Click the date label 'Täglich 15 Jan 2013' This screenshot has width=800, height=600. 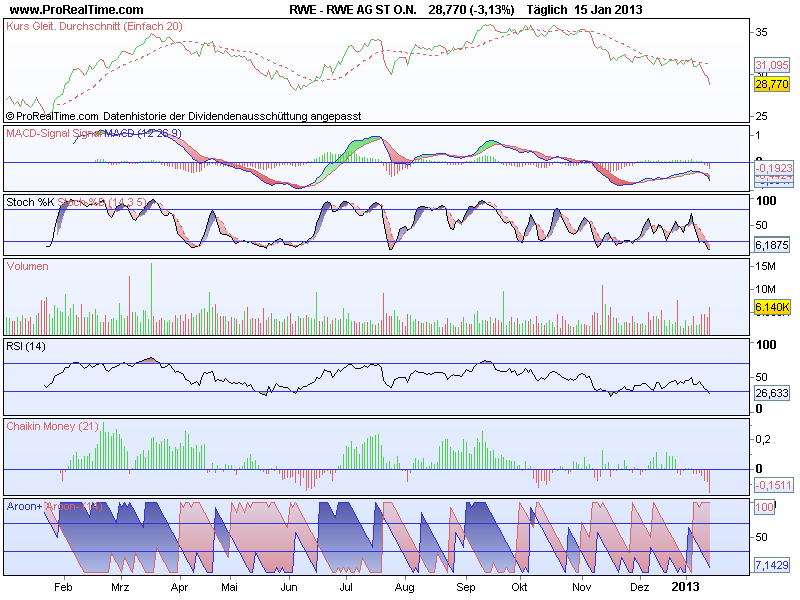point(584,10)
